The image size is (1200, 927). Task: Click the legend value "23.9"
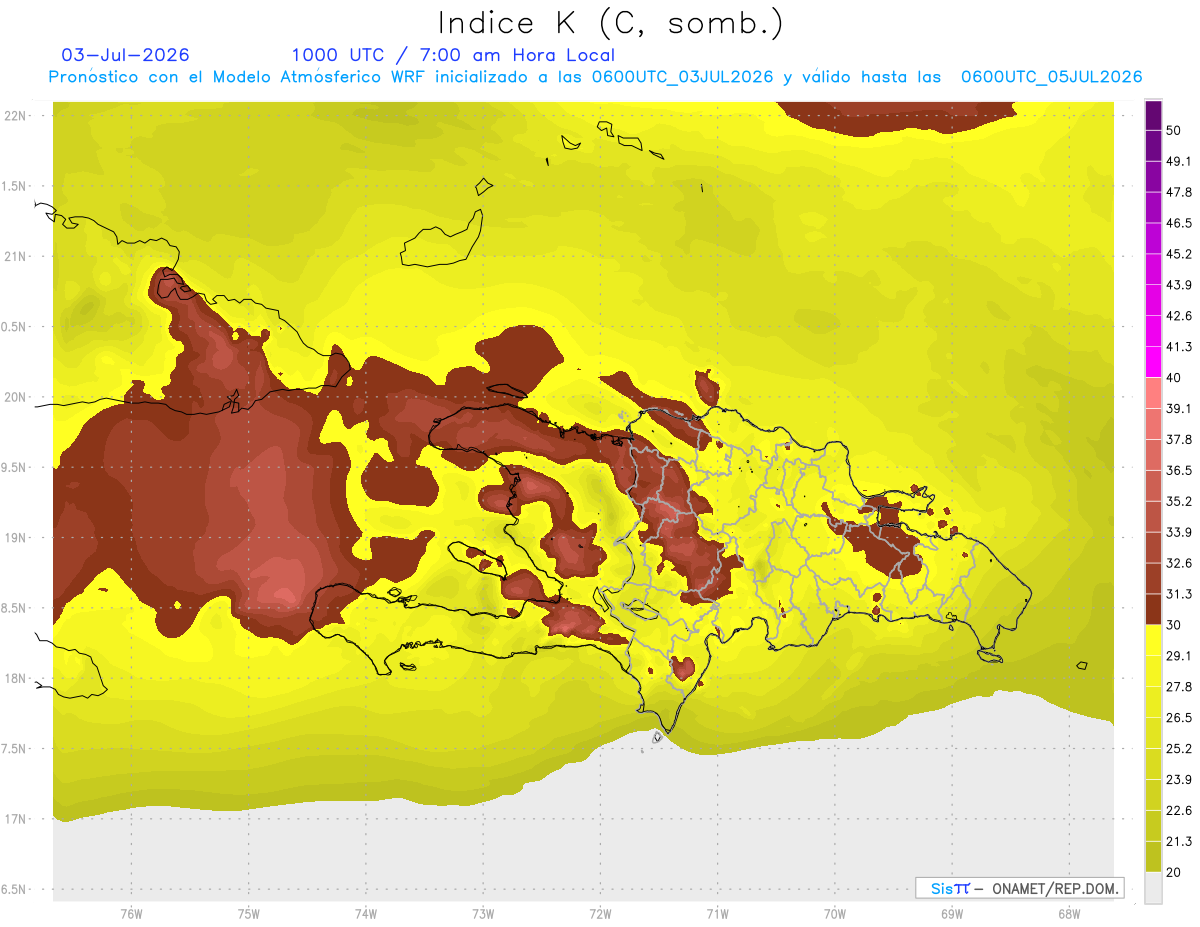click(x=1179, y=780)
